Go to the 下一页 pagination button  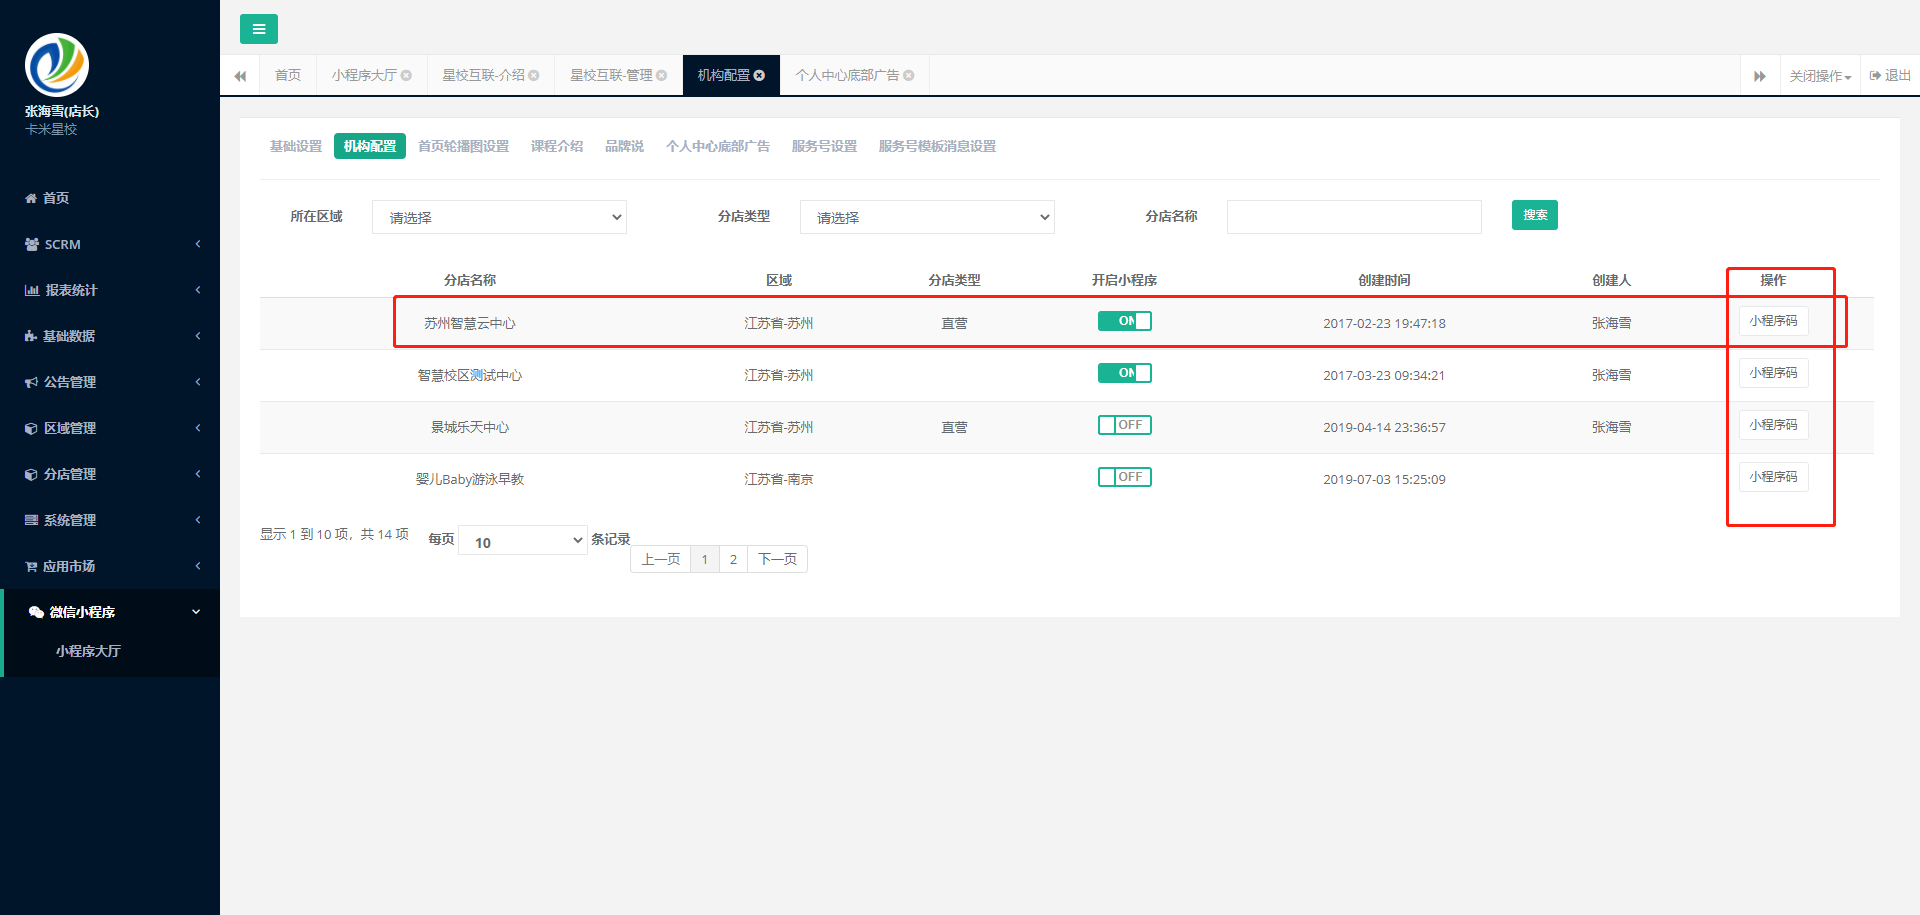point(777,559)
